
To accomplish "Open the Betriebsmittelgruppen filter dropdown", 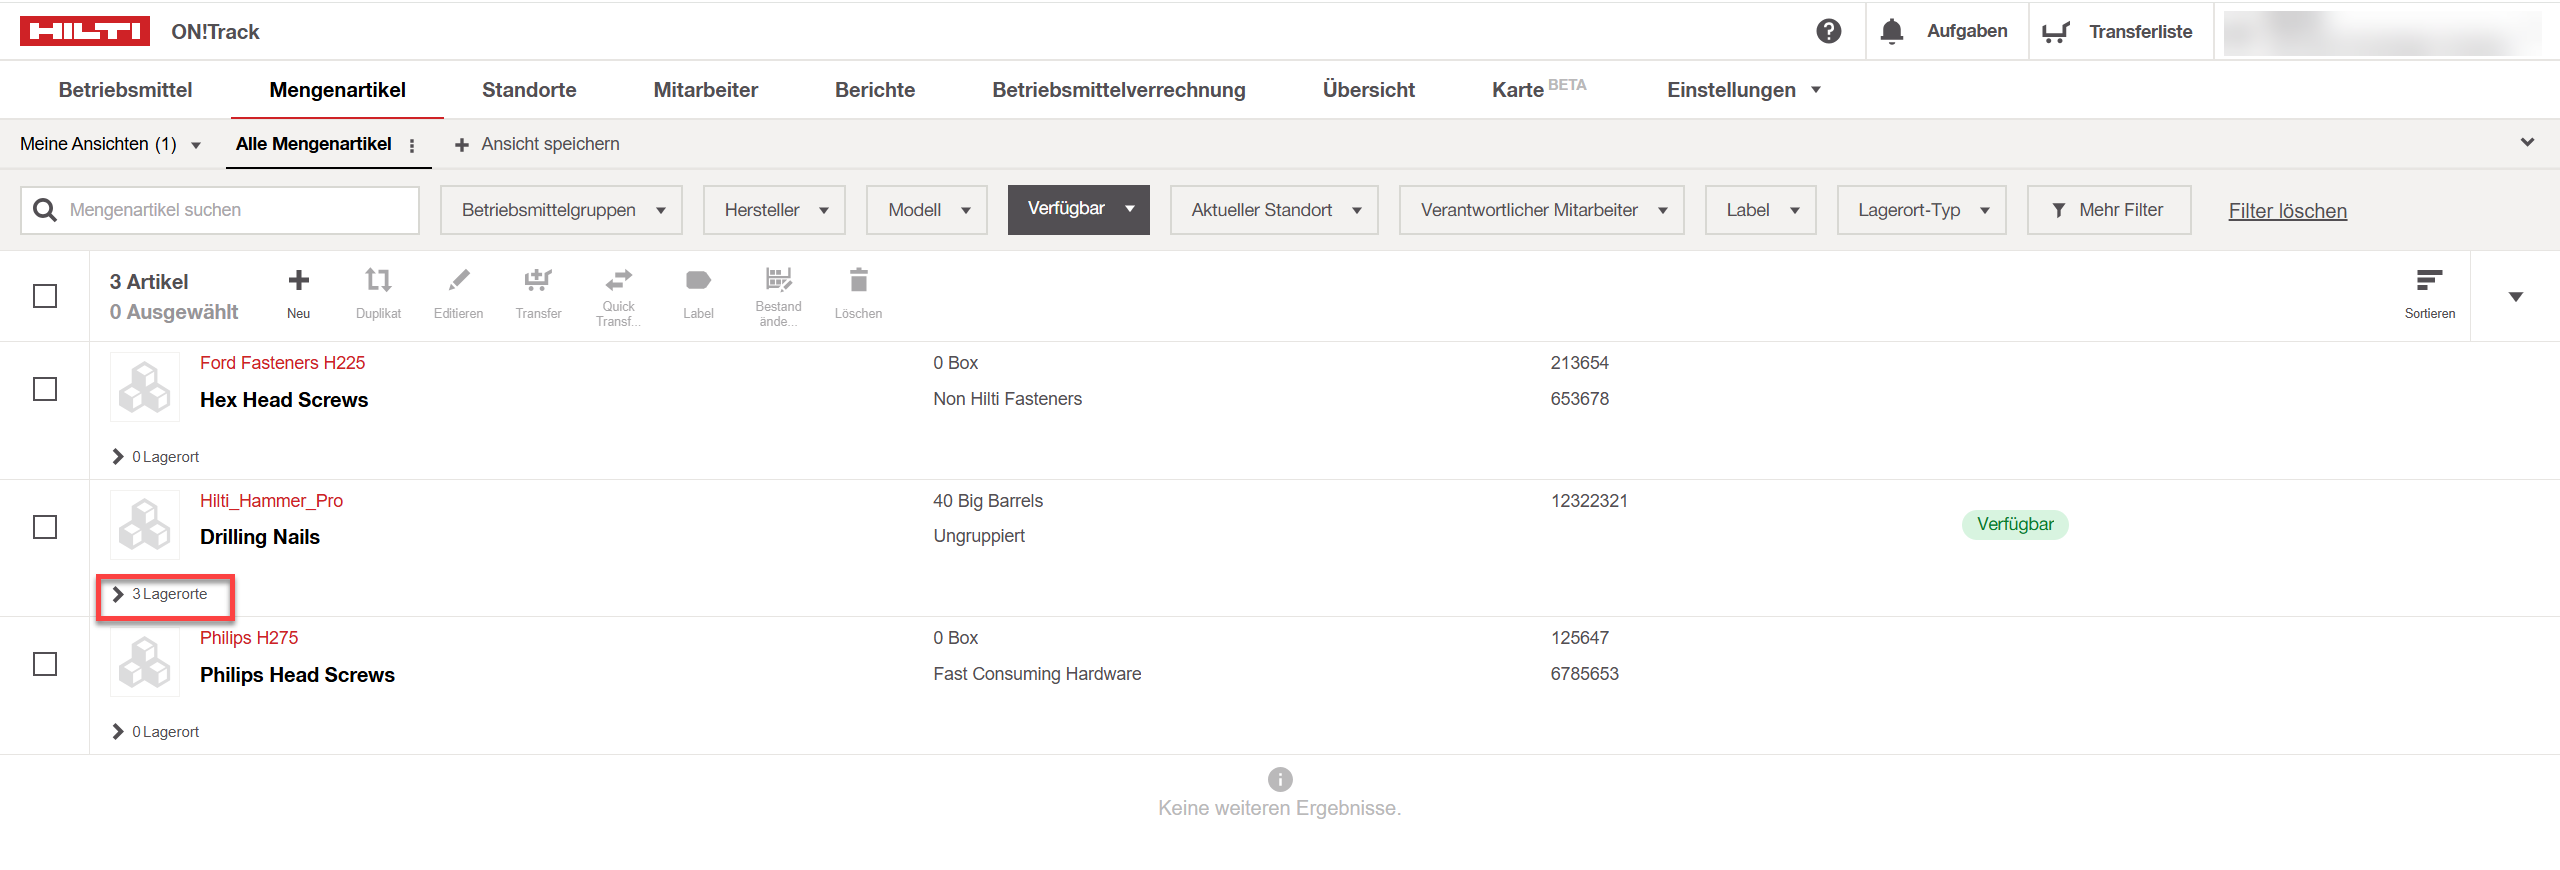I will (x=561, y=210).
